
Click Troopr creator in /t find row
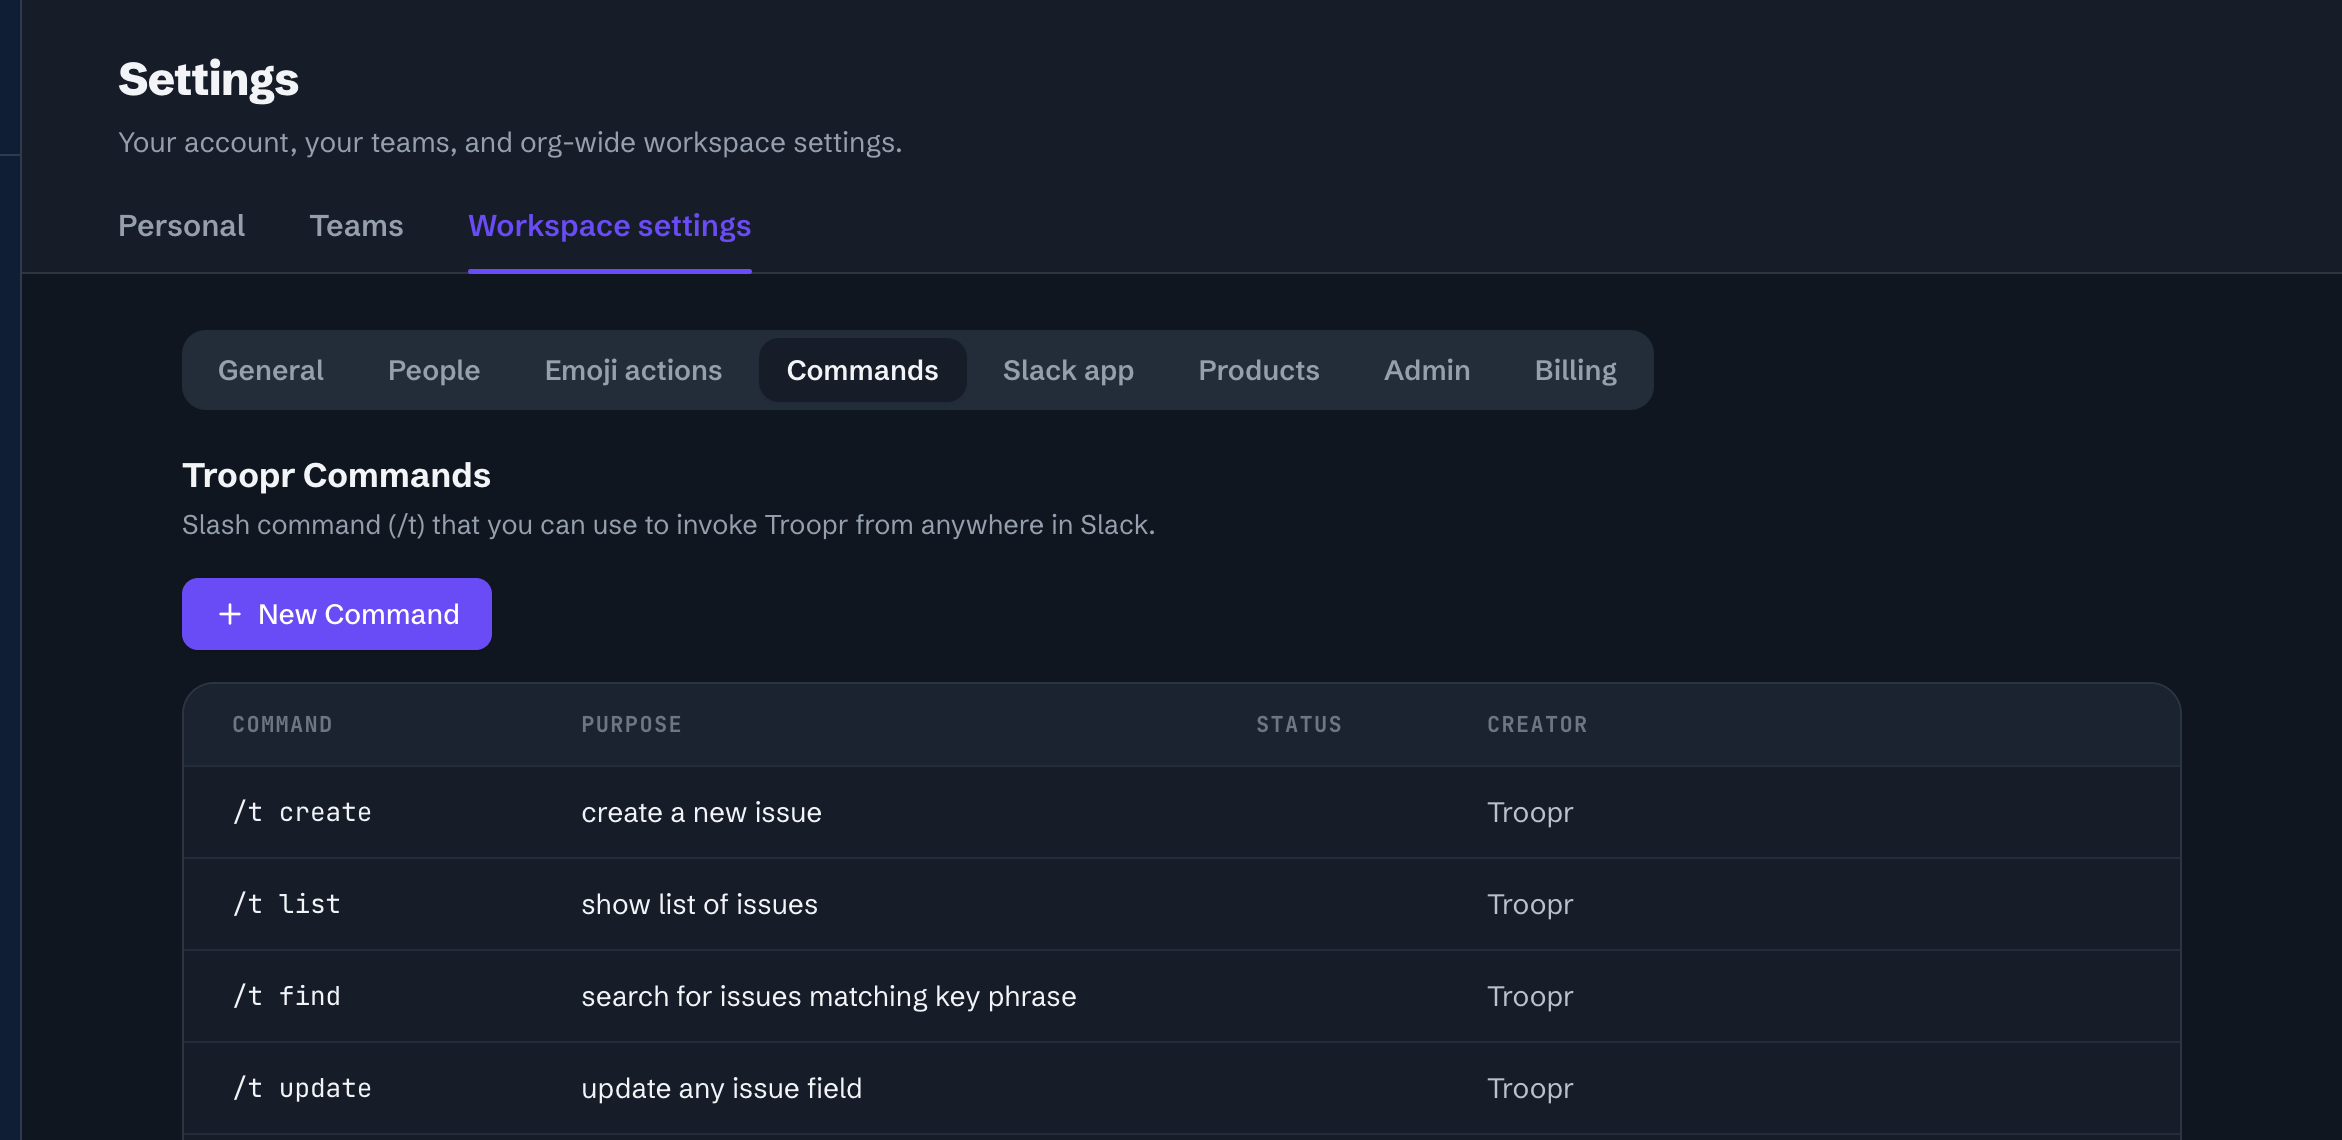coord(1529,996)
